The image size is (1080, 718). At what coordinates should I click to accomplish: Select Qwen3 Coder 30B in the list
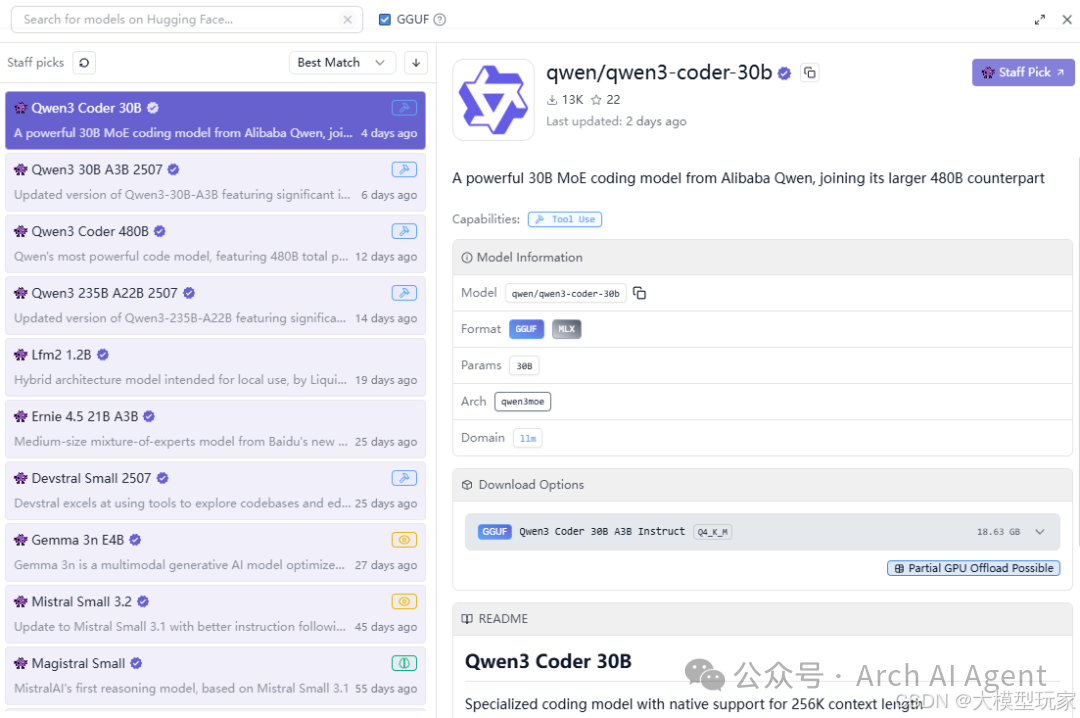215,120
